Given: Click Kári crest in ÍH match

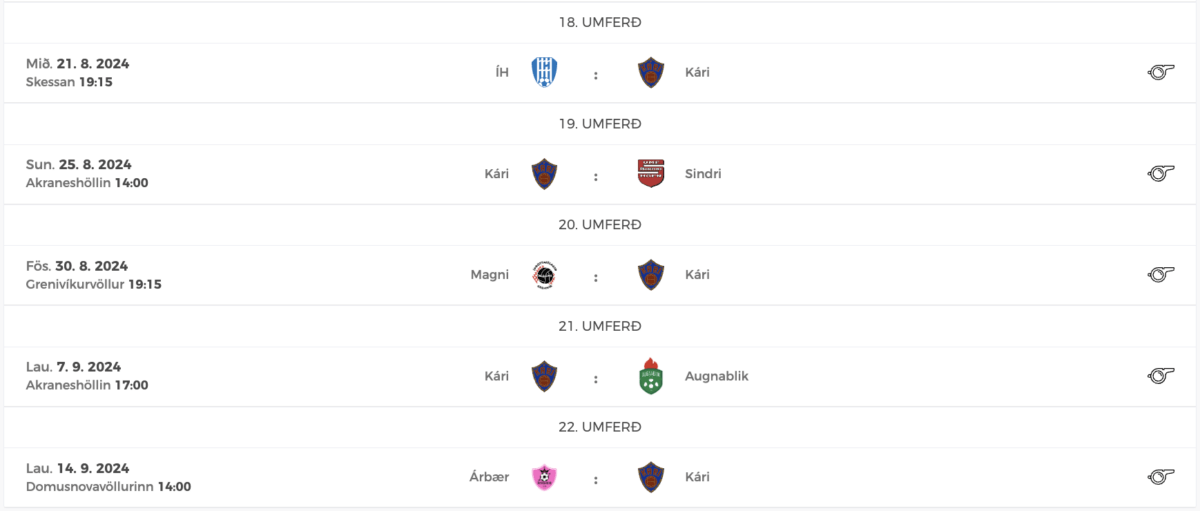Looking at the screenshot, I should click(651, 72).
